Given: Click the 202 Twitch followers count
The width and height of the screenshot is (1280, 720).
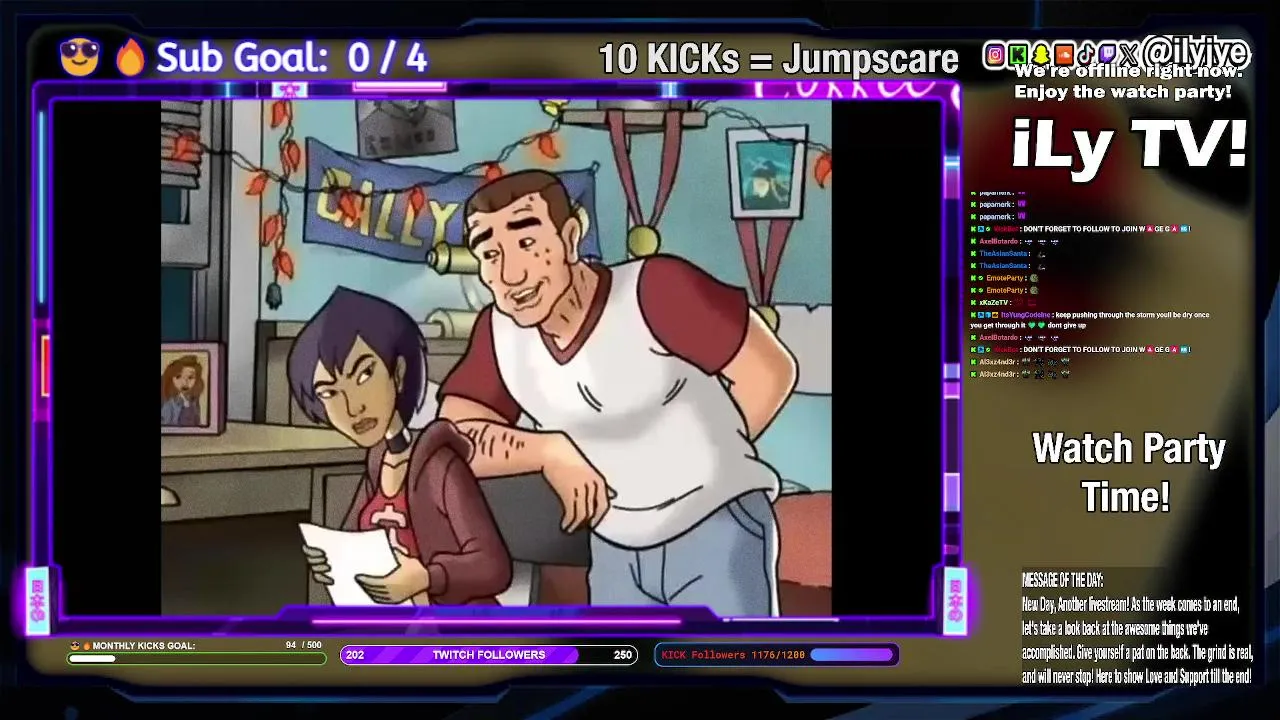Looking at the screenshot, I should pos(355,655).
